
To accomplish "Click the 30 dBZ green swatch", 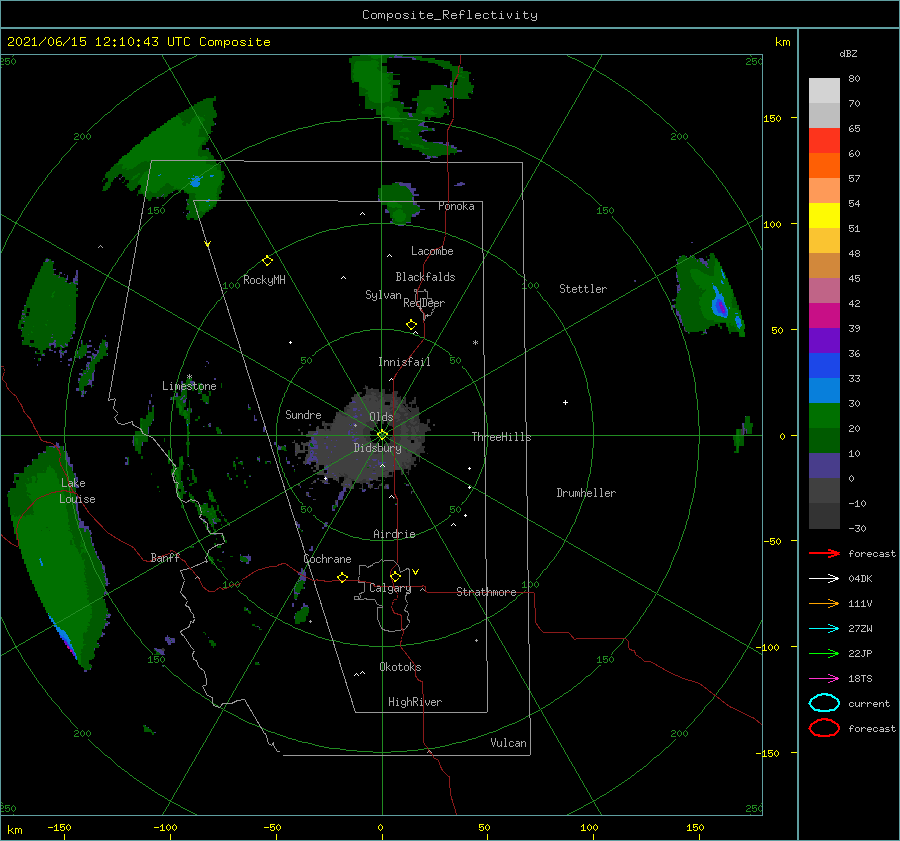I will [x=824, y=415].
